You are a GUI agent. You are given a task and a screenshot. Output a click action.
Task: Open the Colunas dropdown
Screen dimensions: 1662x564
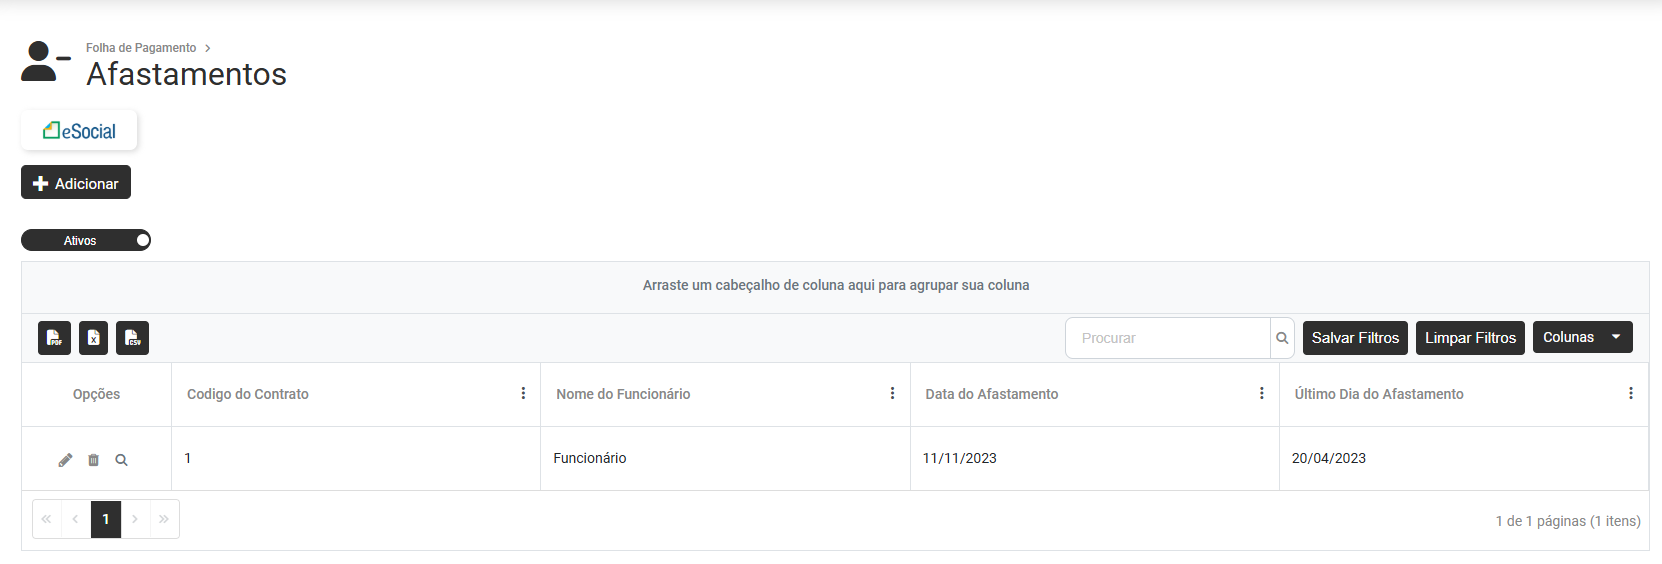(x=1582, y=337)
